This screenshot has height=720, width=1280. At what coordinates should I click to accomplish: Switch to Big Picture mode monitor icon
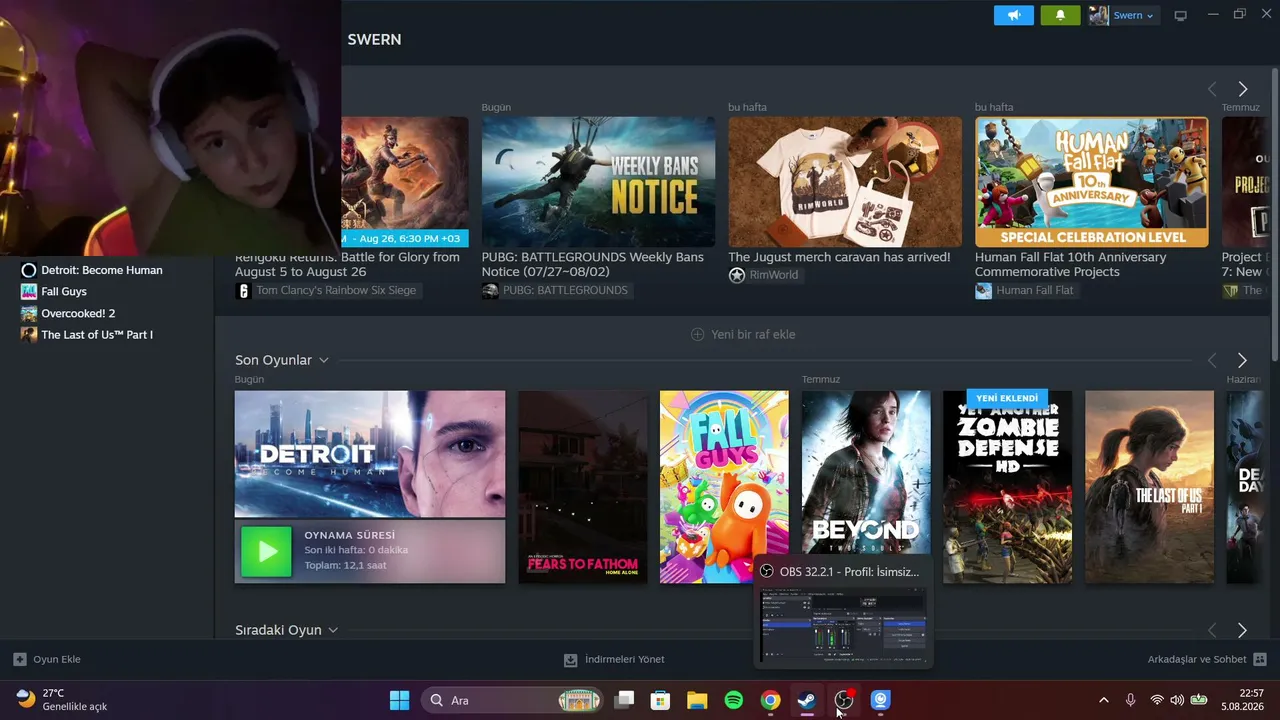tap(1181, 15)
